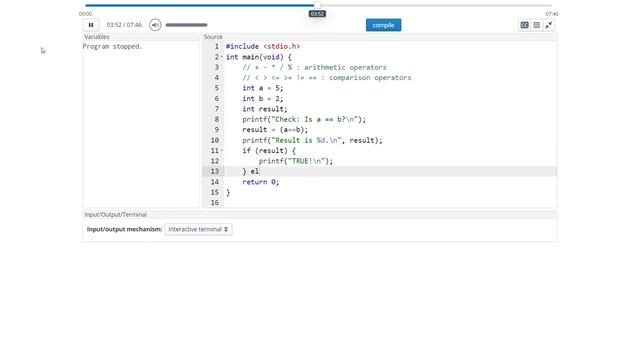Click the printf "Check: Is a == b?" line

pyautogui.click(x=304, y=120)
